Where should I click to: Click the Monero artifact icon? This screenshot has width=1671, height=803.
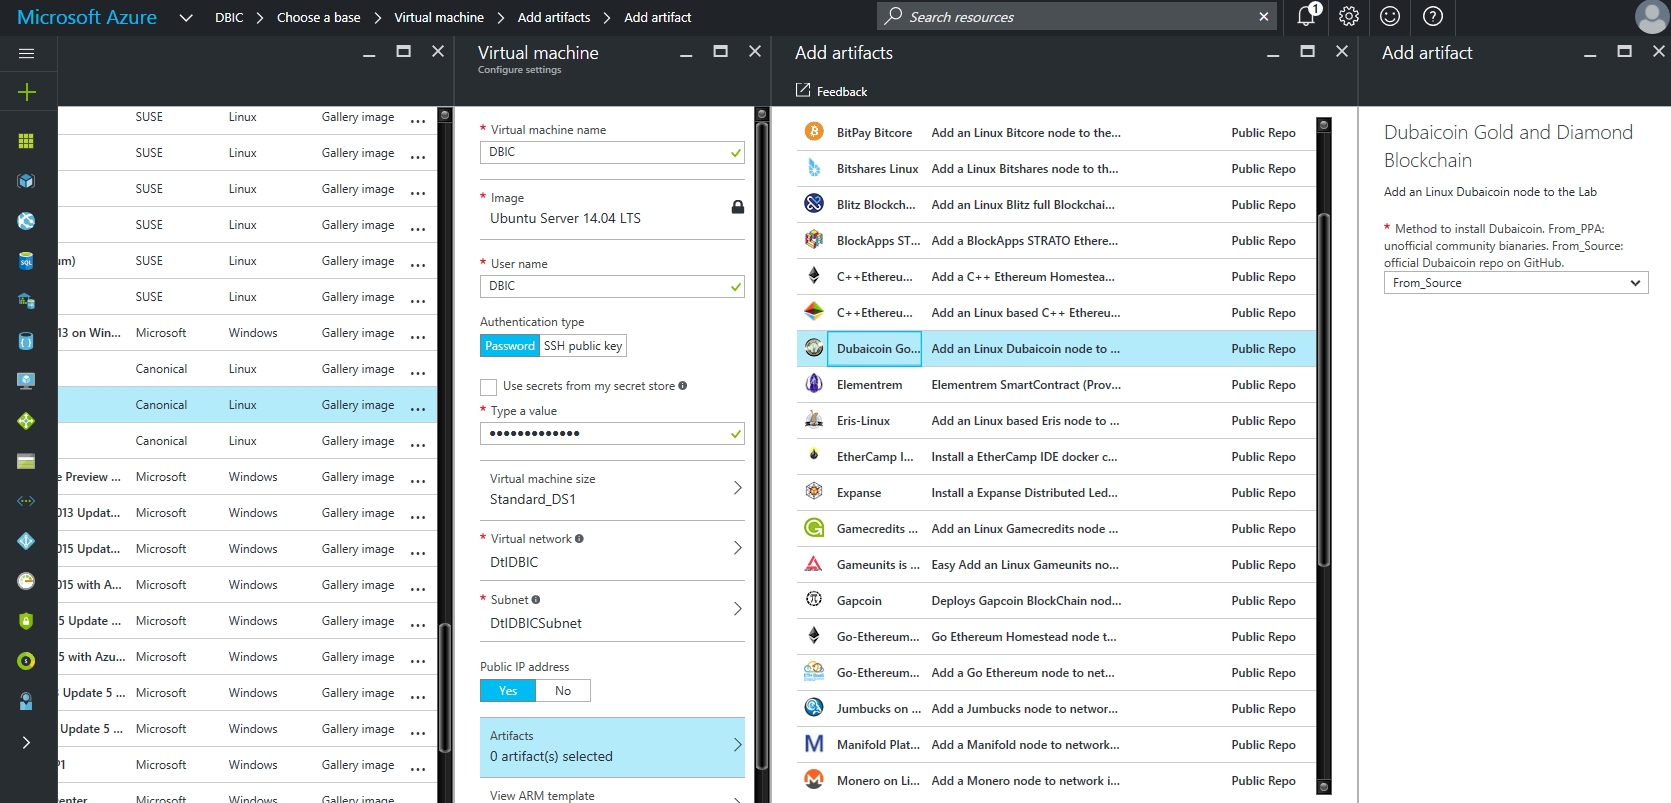pos(814,780)
